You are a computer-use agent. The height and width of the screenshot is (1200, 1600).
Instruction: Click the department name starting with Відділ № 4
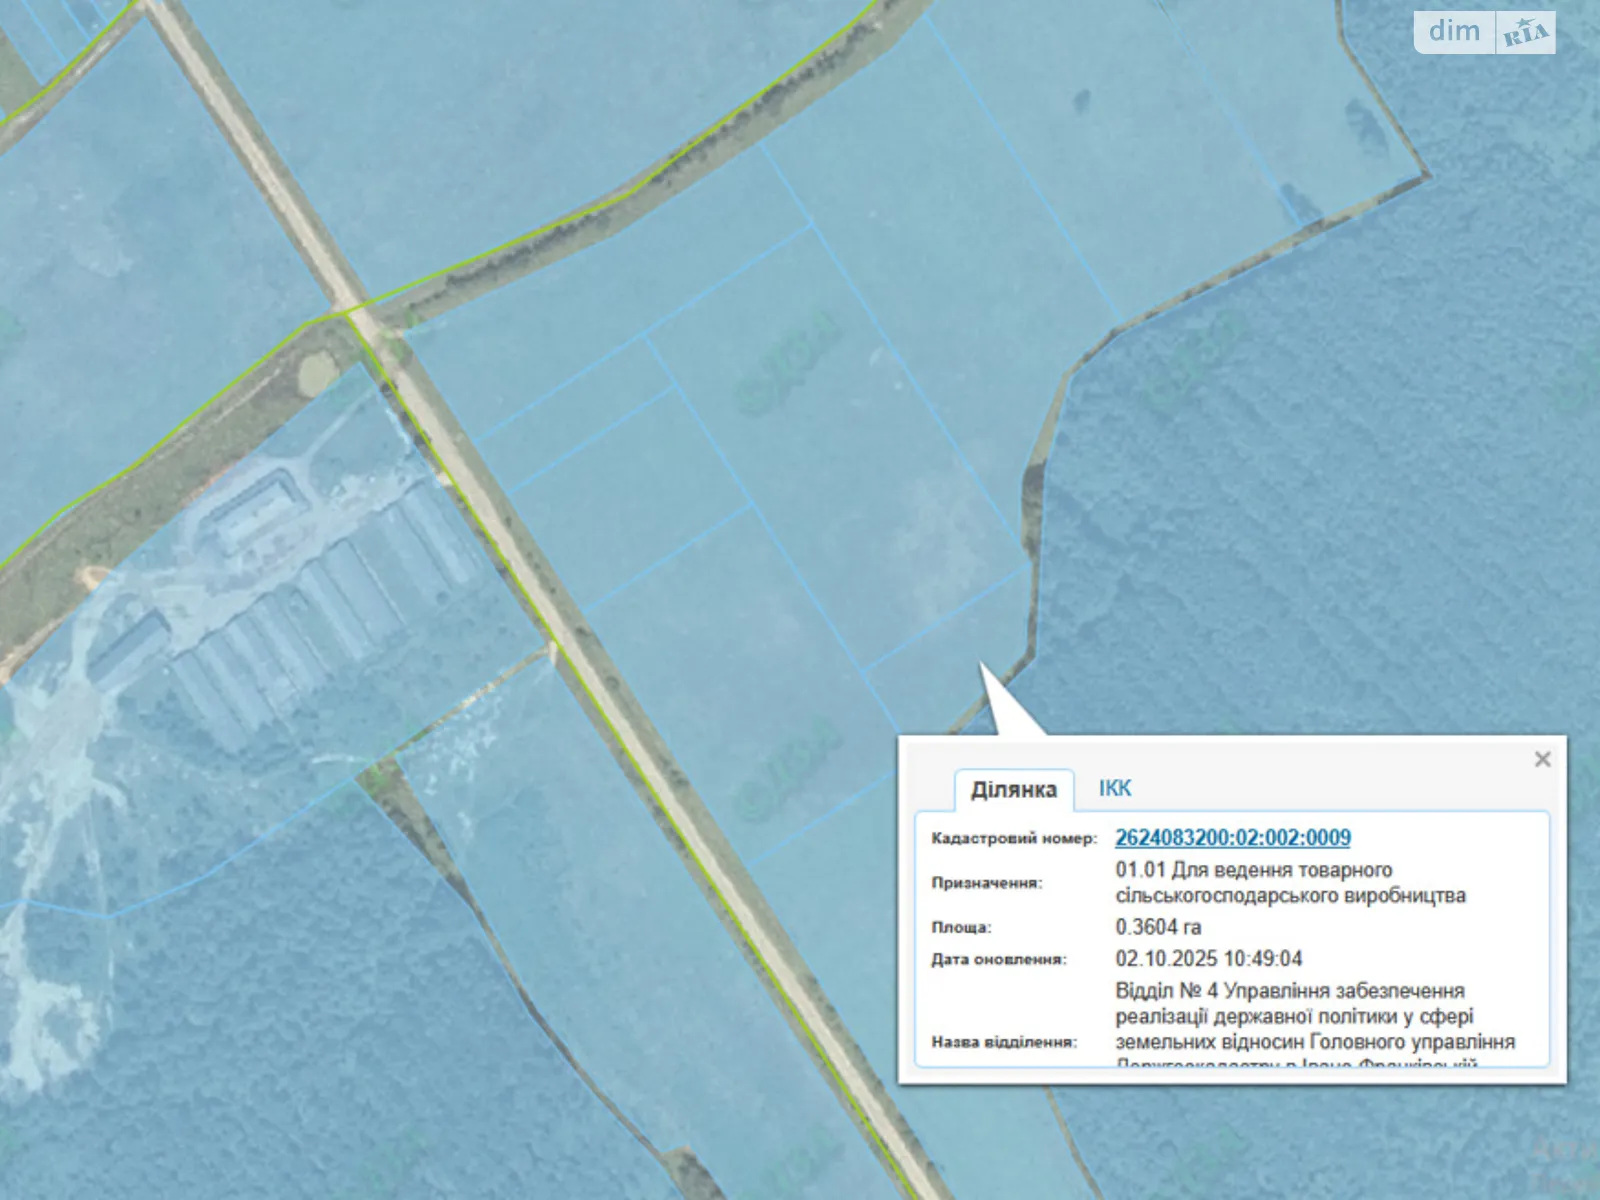click(x=1314, y=1016)
